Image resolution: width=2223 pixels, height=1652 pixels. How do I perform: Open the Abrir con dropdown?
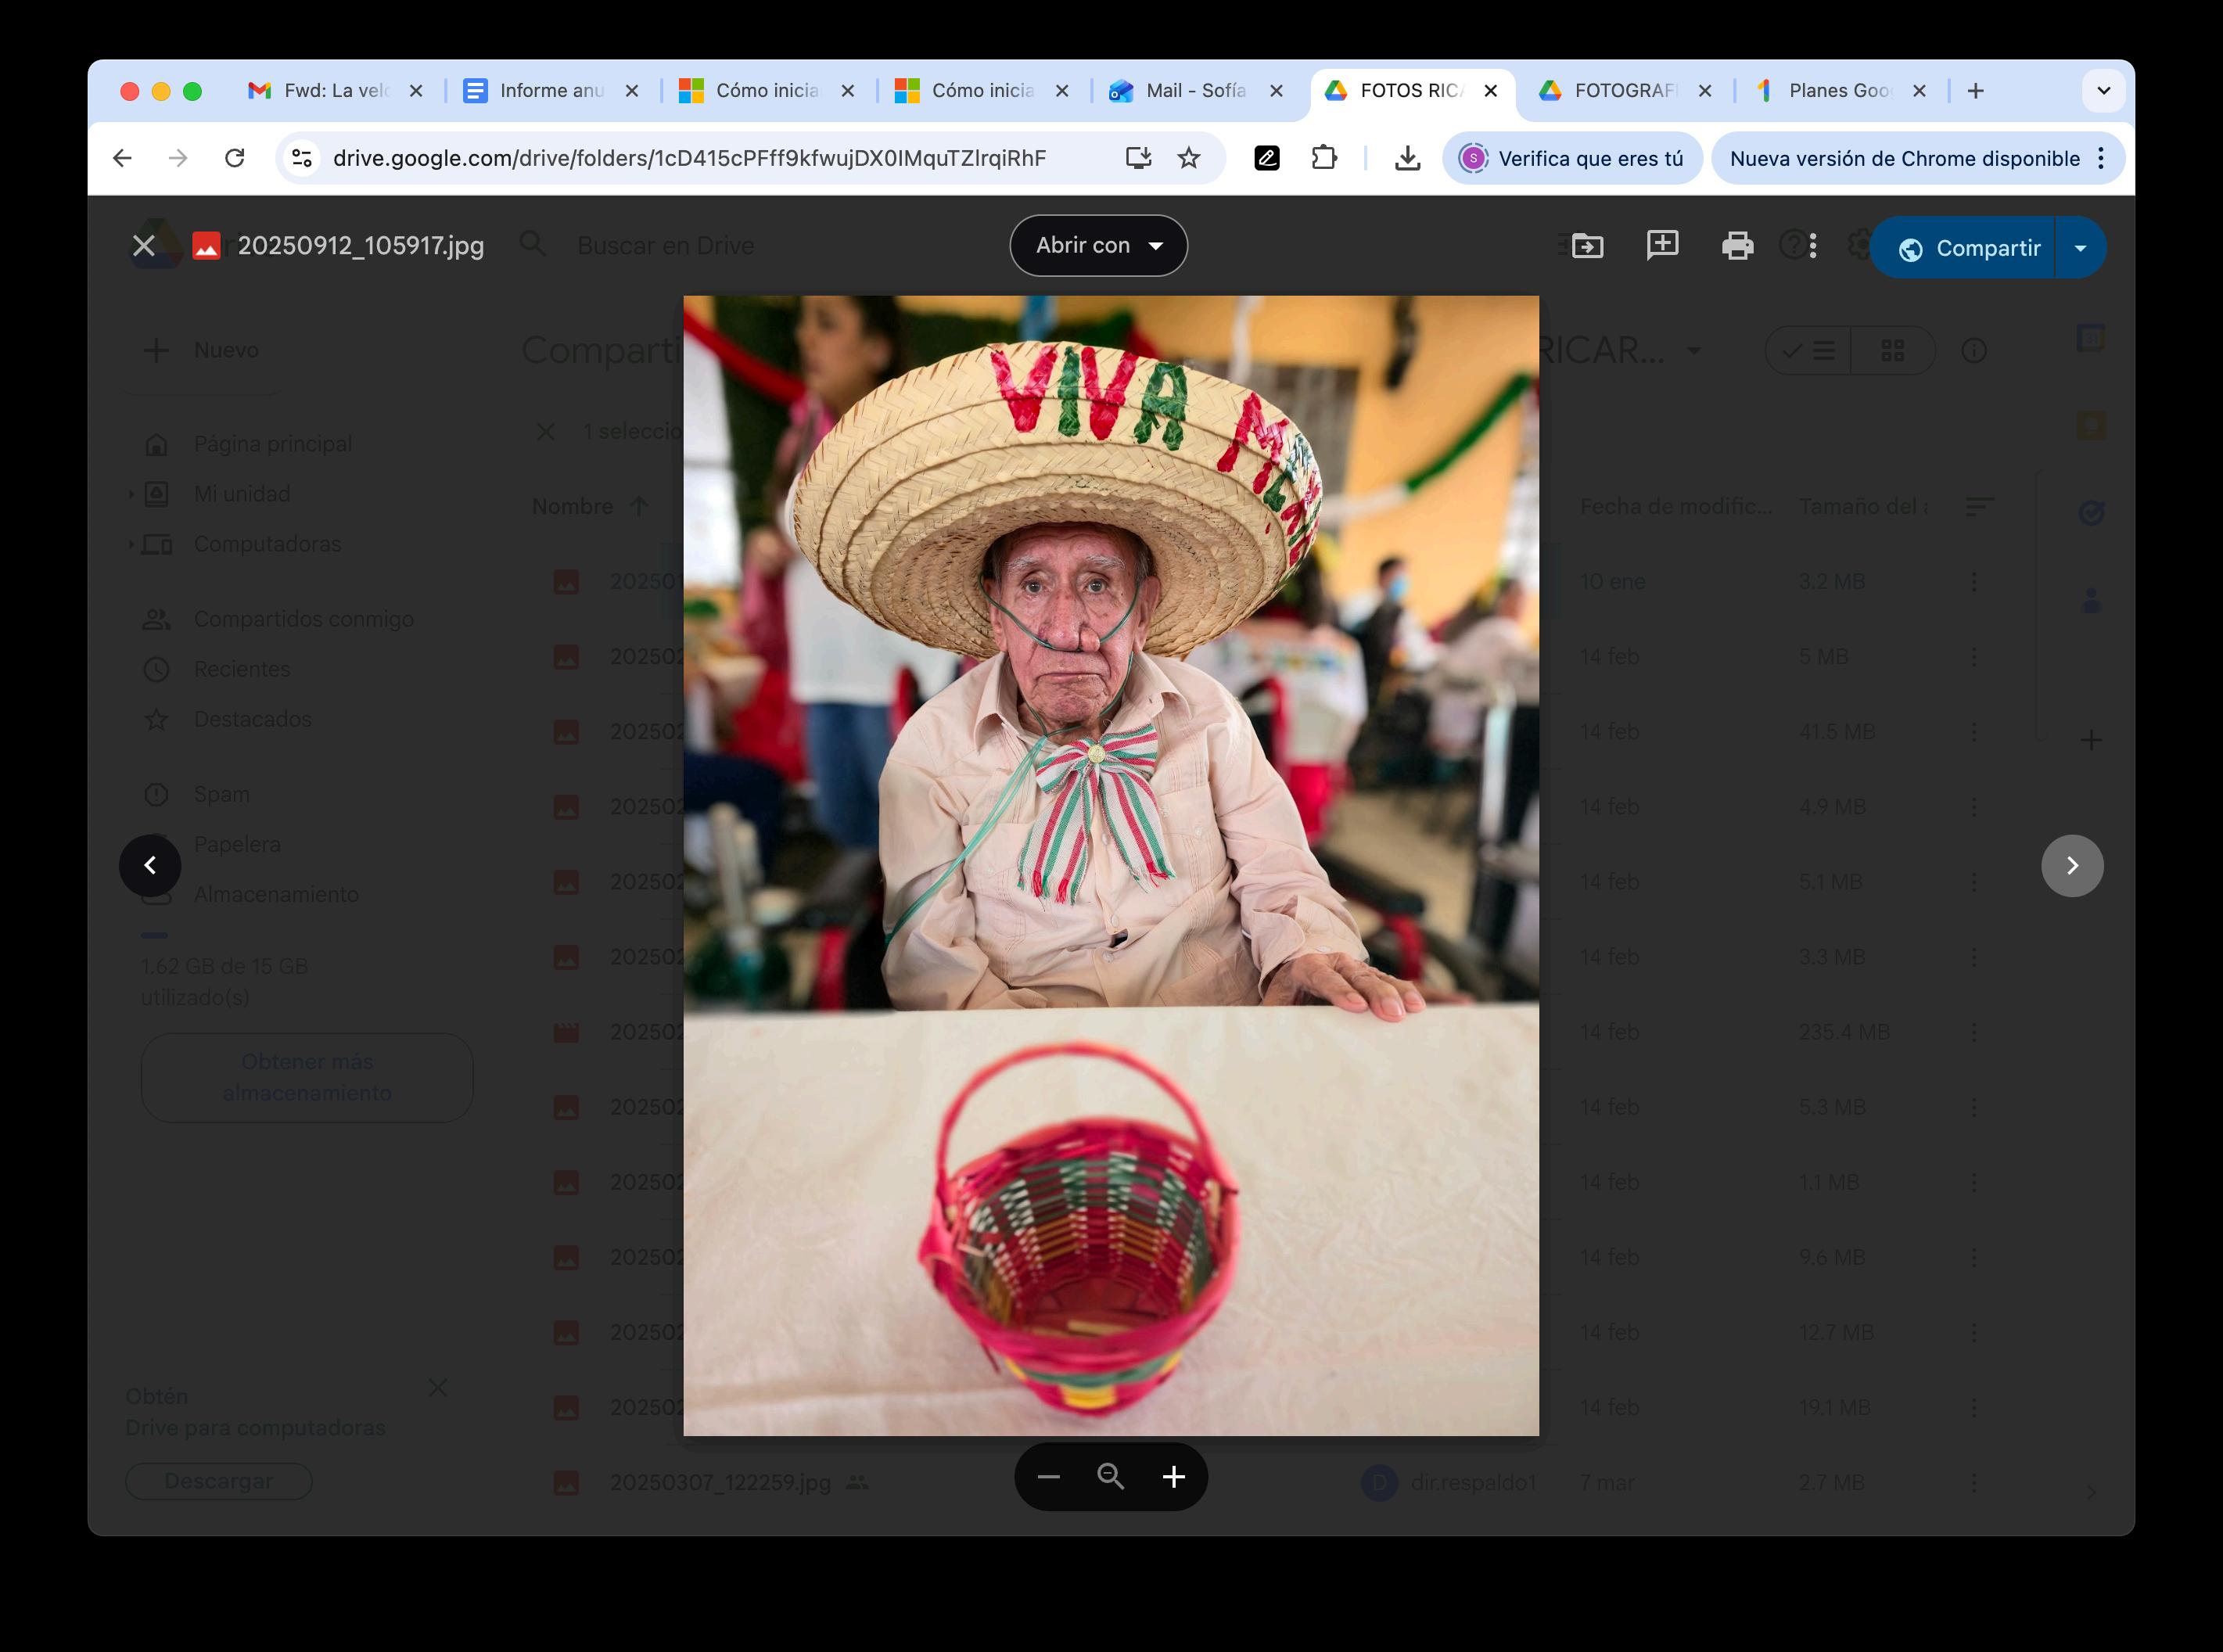click(x=1098, y=246)
